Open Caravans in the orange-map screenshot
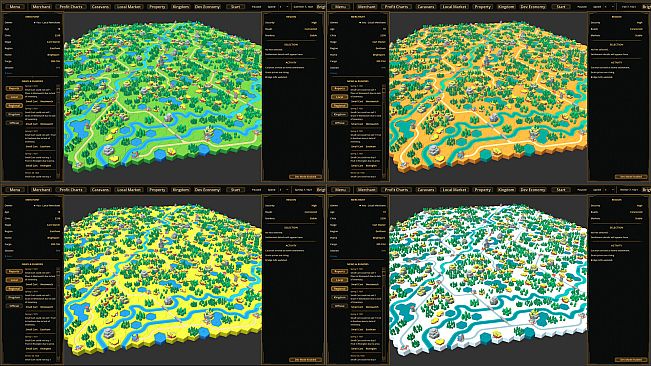651x366 pixels. 426,7
